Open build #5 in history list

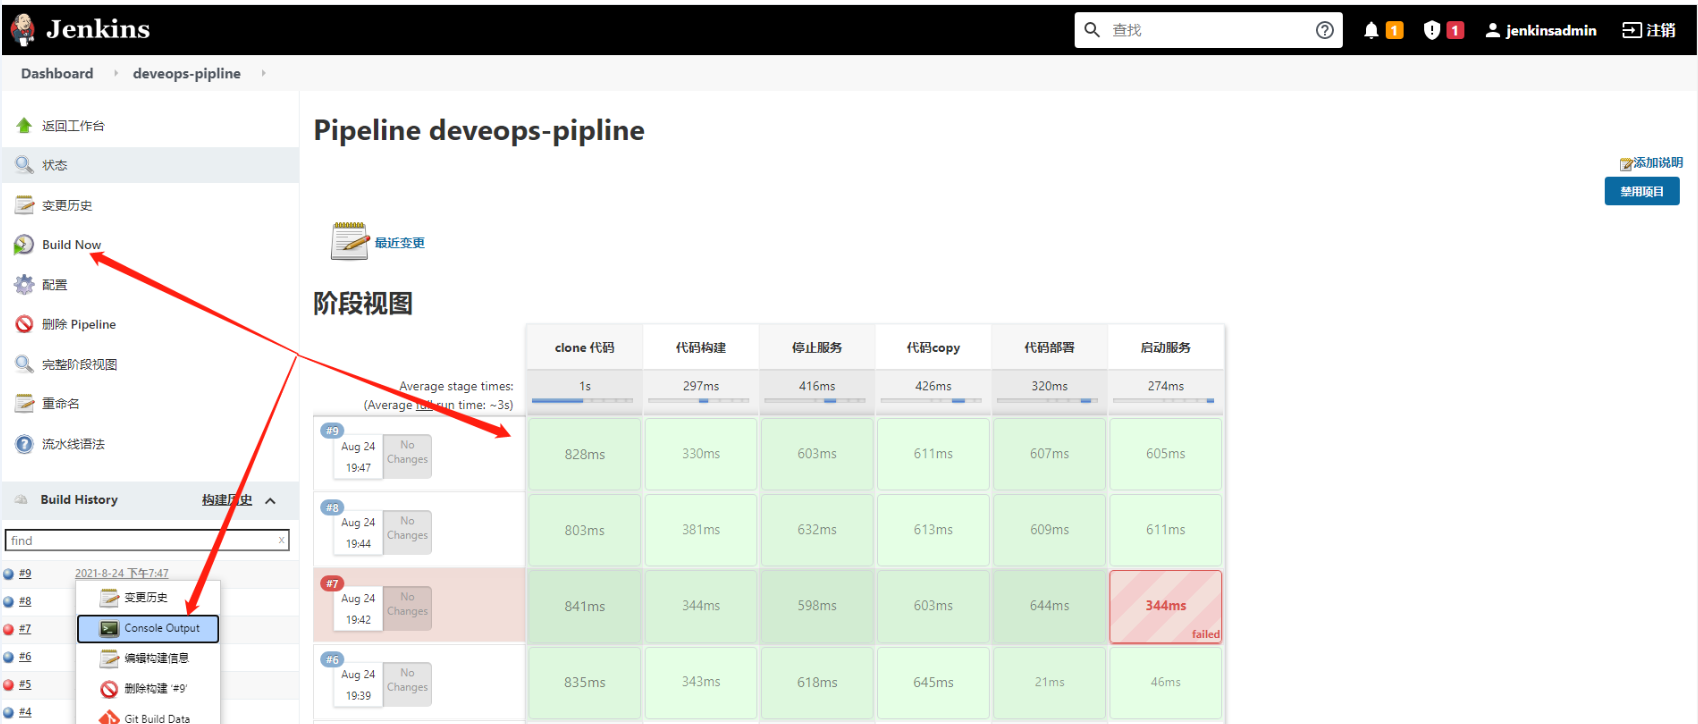coord(25,685)
